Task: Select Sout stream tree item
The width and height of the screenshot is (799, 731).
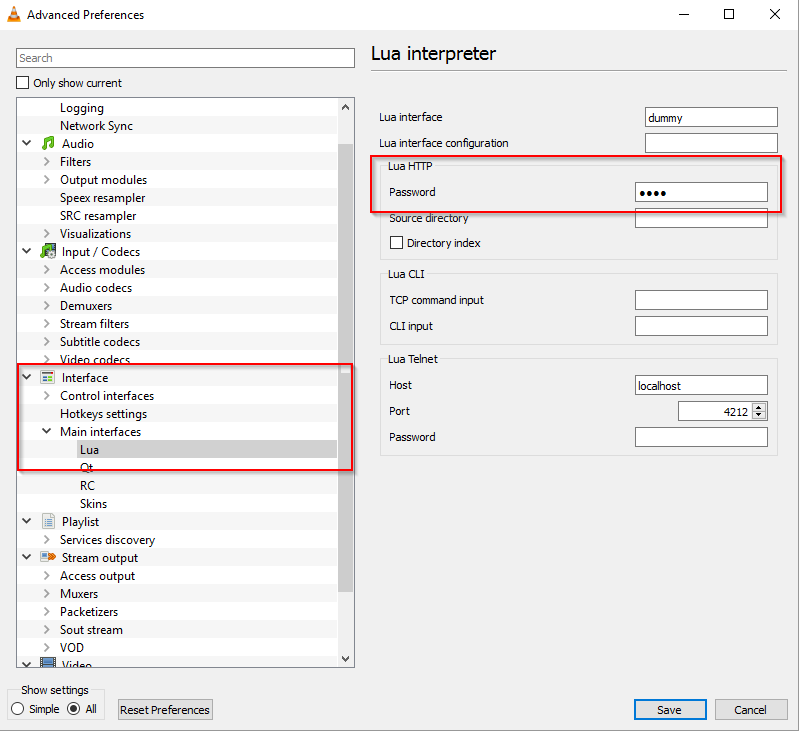Action: click(x=91, y=630)
